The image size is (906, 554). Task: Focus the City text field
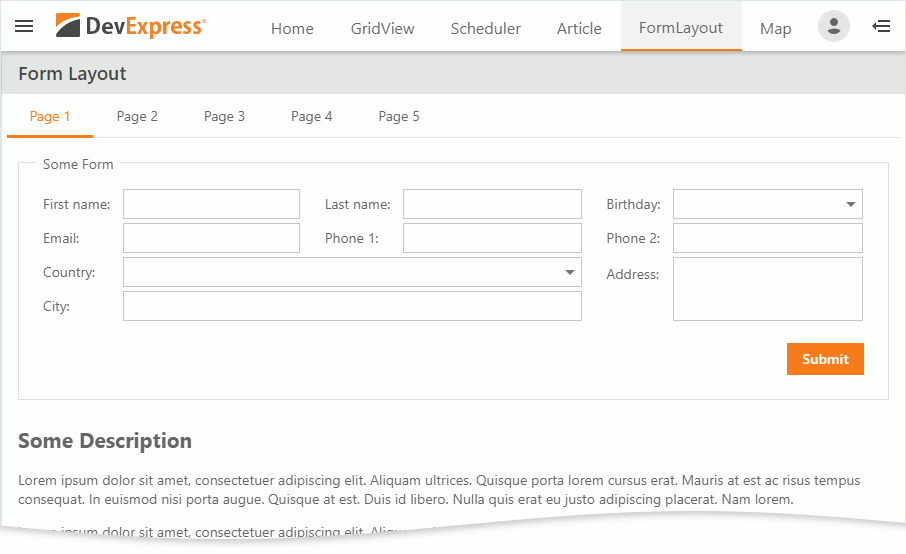(x=352, y=306)
